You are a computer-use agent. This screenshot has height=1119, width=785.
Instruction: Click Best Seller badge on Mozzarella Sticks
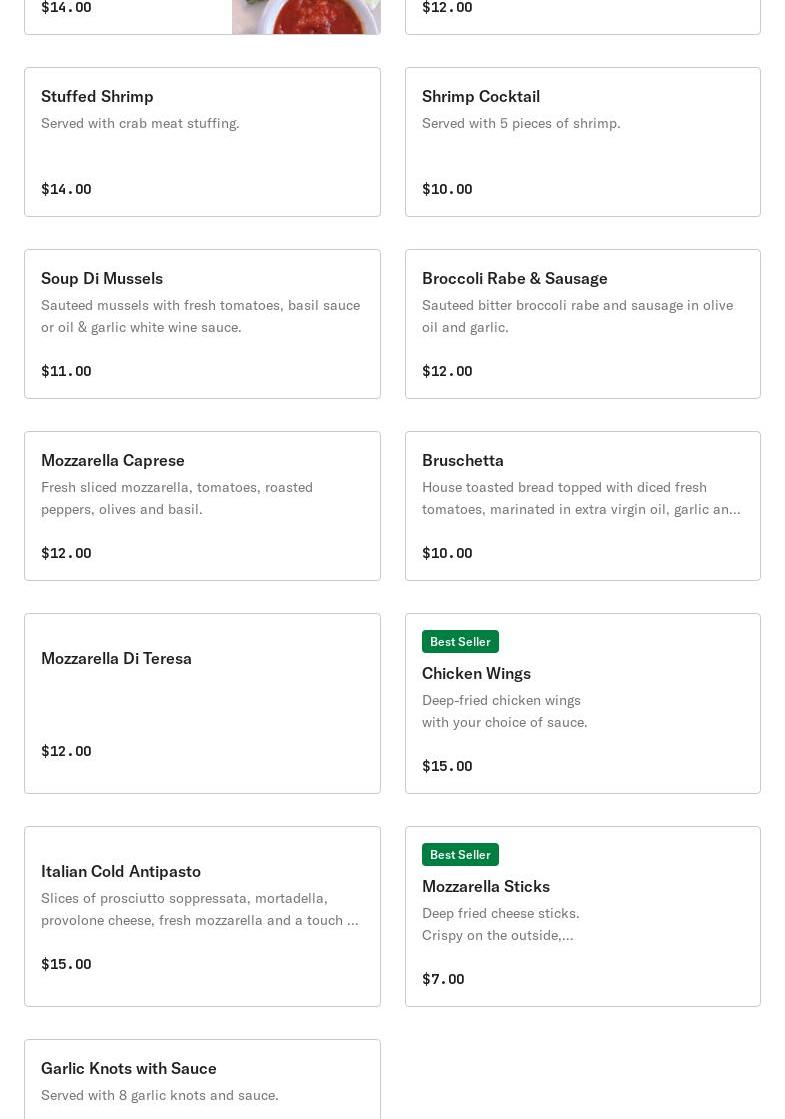click(x=460, y=855)
